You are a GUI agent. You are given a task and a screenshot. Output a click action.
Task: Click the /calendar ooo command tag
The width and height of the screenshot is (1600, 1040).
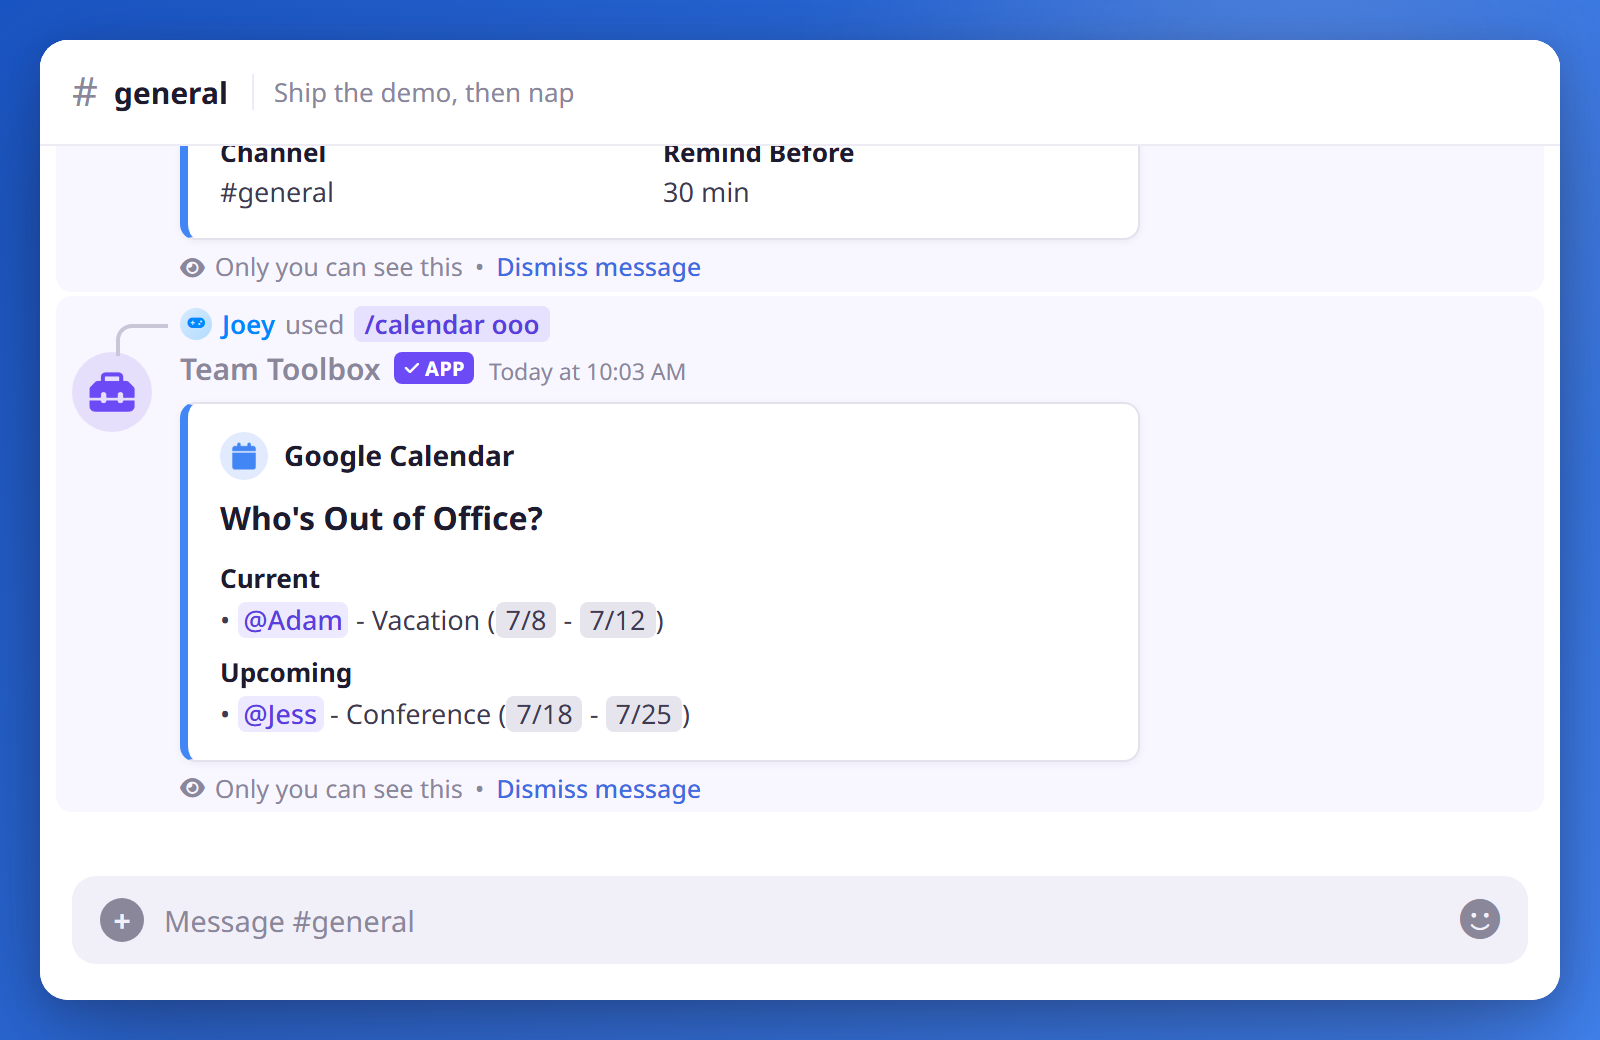[452, 325]
